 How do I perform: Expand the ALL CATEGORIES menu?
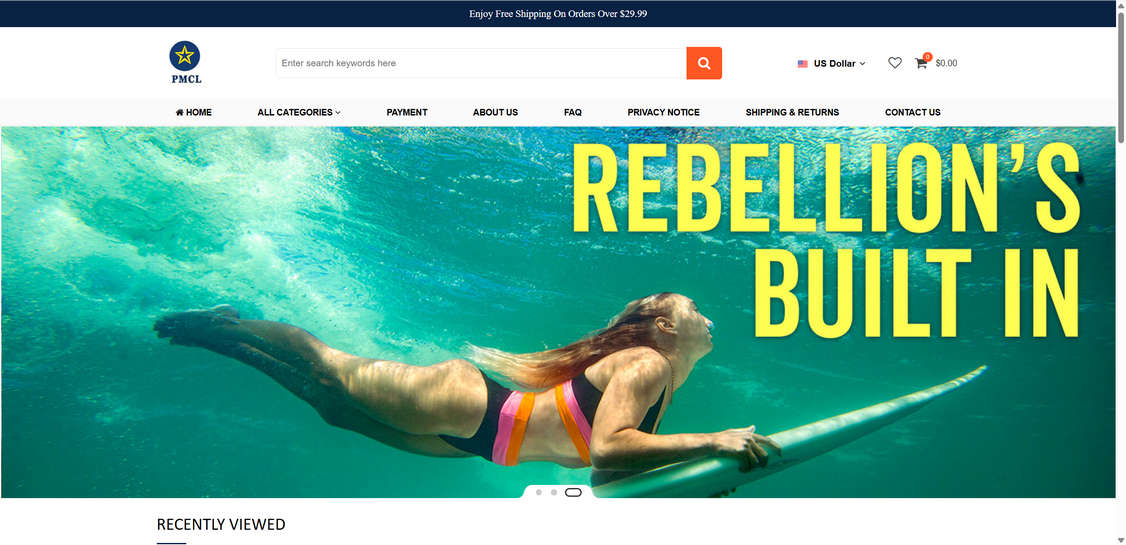tap(299, 113)
